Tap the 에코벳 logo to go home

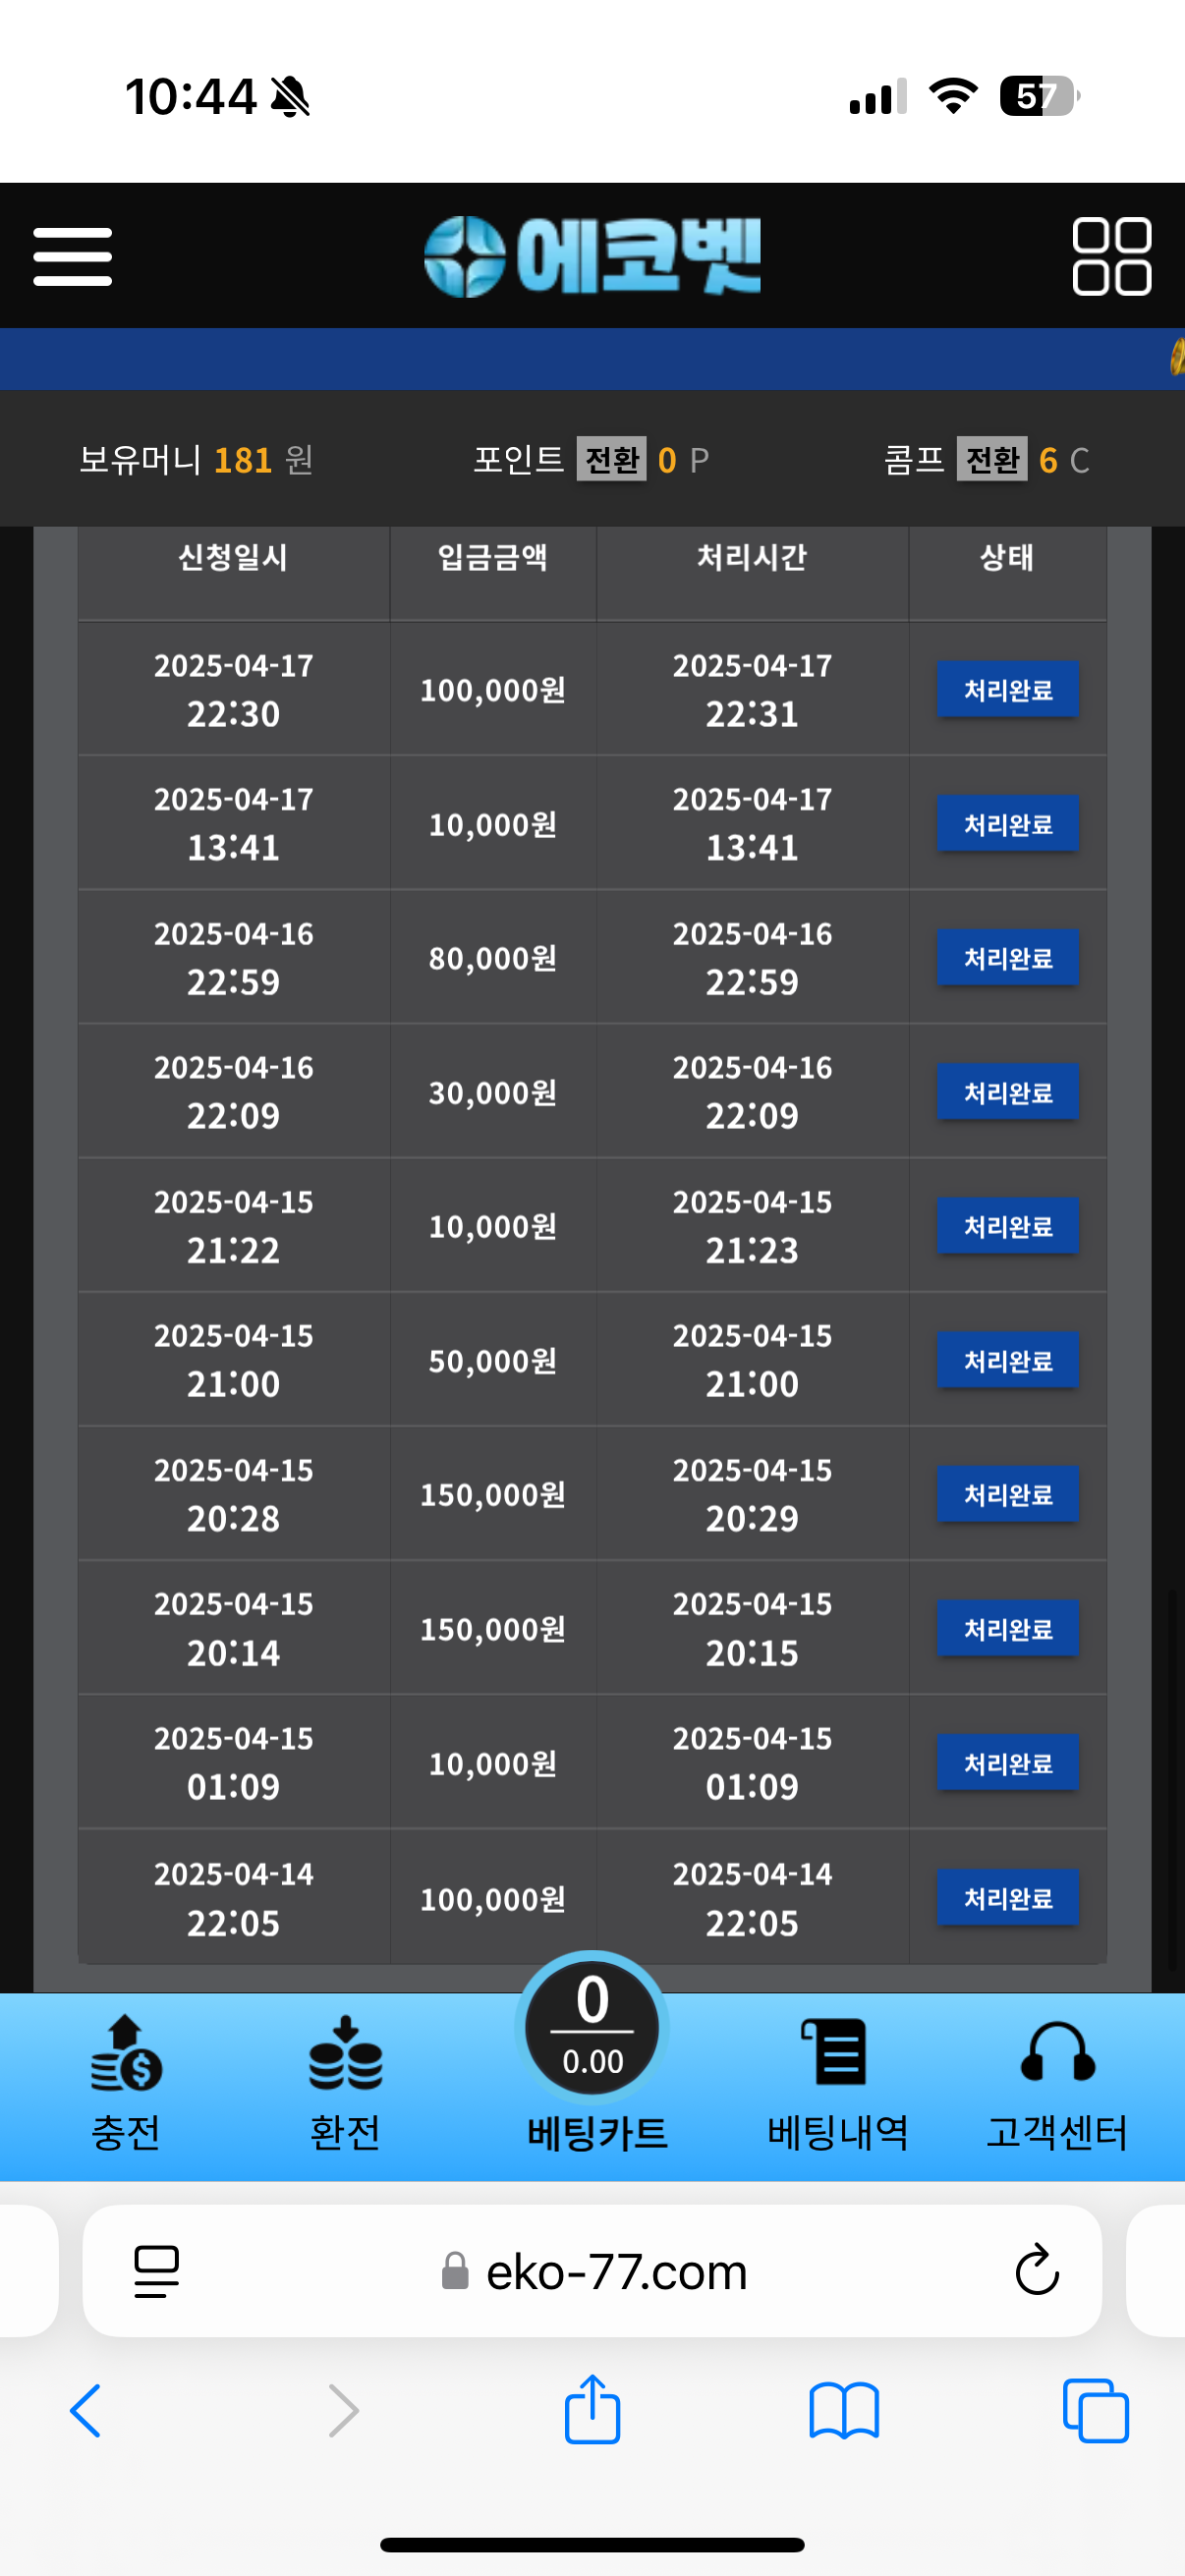point(592,256)
